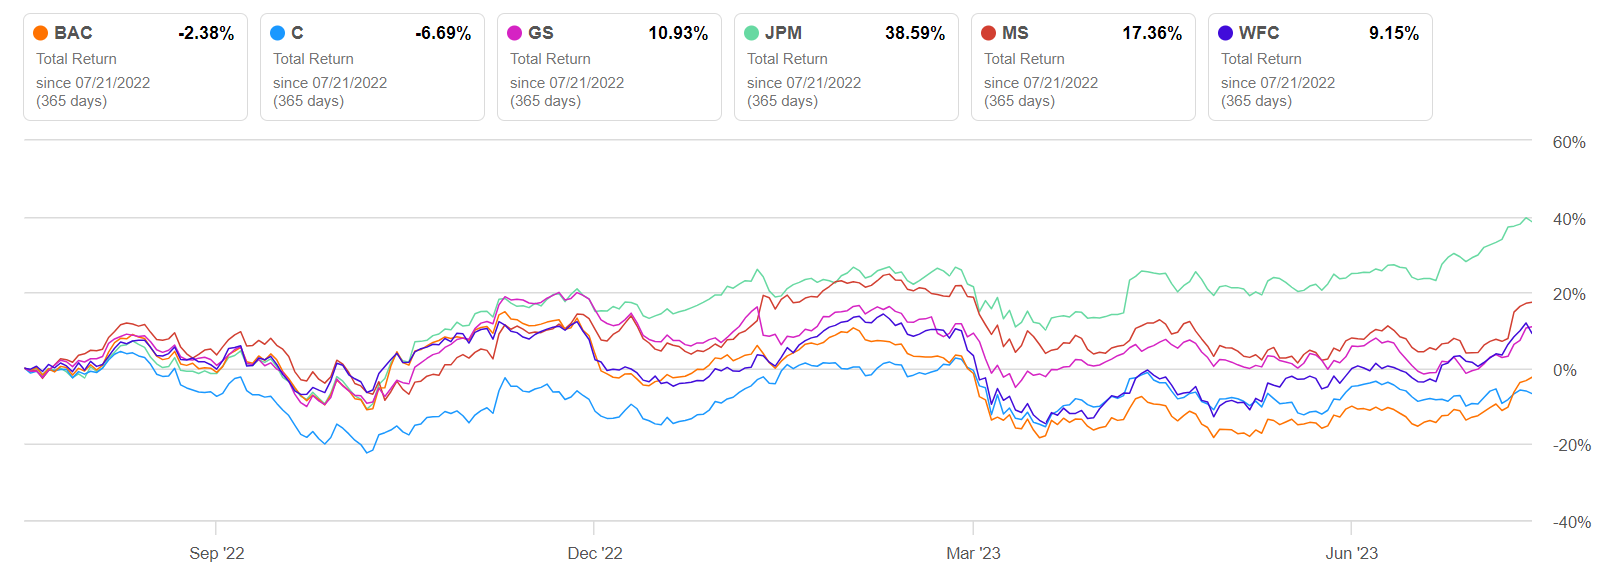
Task: Click the purple WFC legend dot
Action: pyautogui.click(x=1226, y=33)
